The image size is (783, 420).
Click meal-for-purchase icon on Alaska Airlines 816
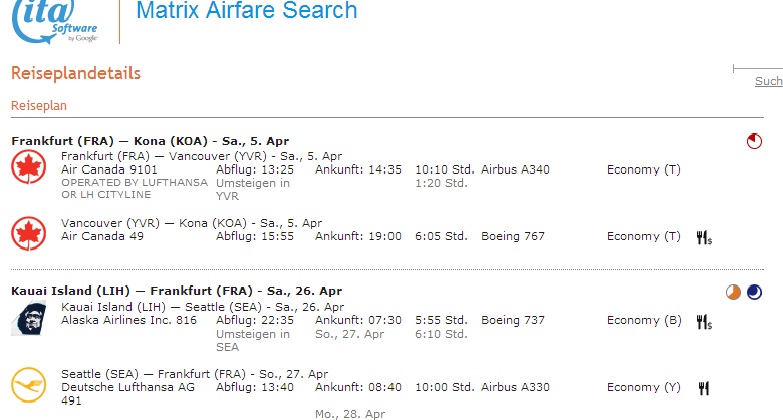click(x=703, y=321)
